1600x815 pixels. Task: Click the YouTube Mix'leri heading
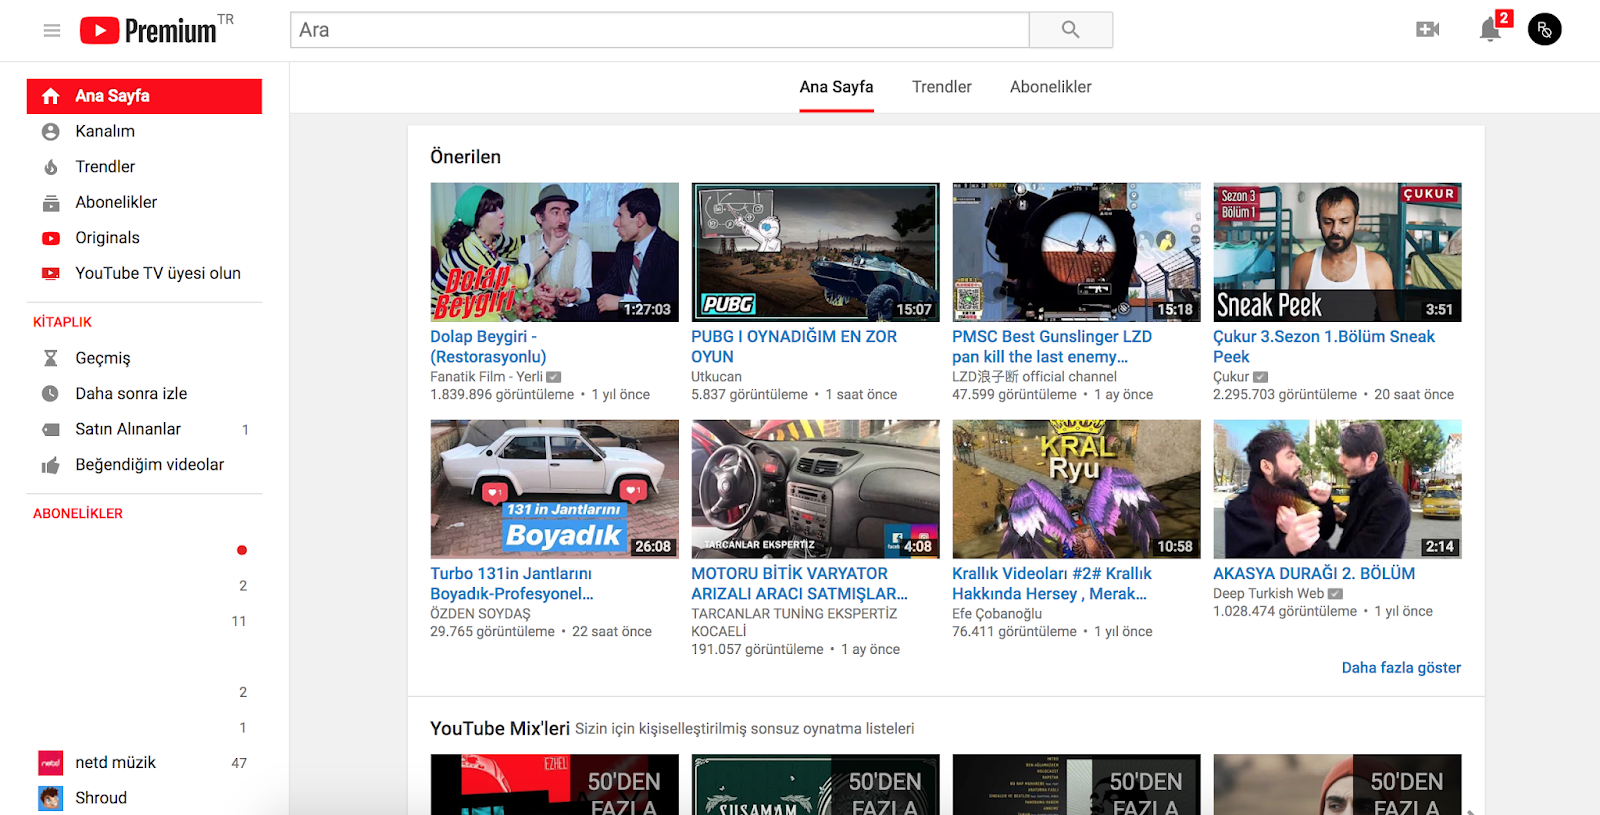pyautogui.click(x=500, y=729)
